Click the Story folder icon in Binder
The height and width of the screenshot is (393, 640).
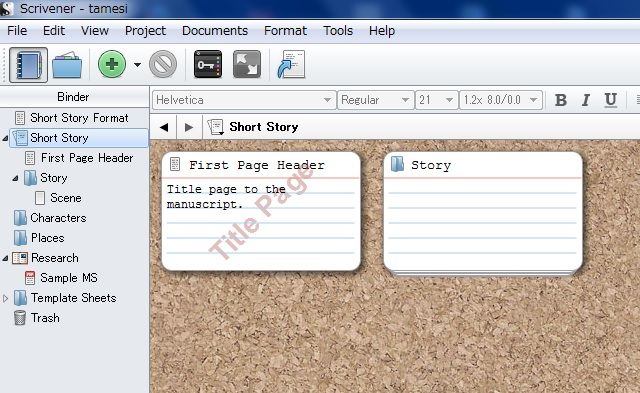30,178
